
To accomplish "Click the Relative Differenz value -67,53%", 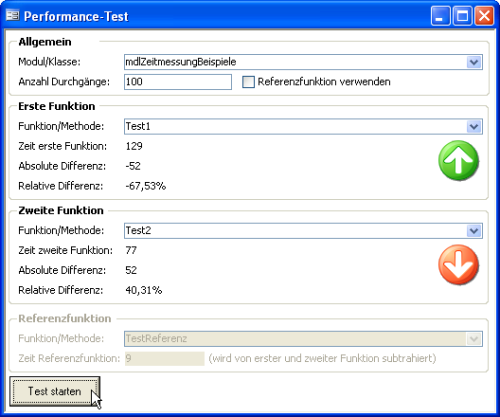I will [146, 186].
